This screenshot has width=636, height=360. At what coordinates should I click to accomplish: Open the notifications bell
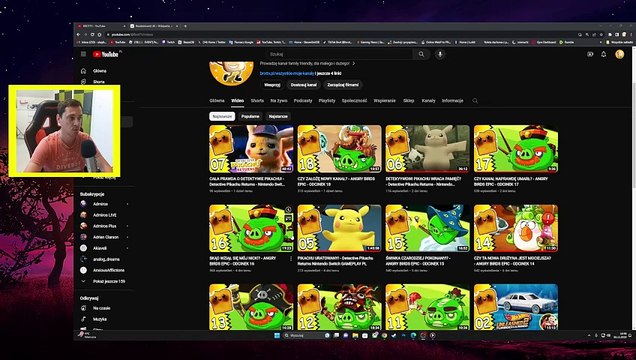604,54
